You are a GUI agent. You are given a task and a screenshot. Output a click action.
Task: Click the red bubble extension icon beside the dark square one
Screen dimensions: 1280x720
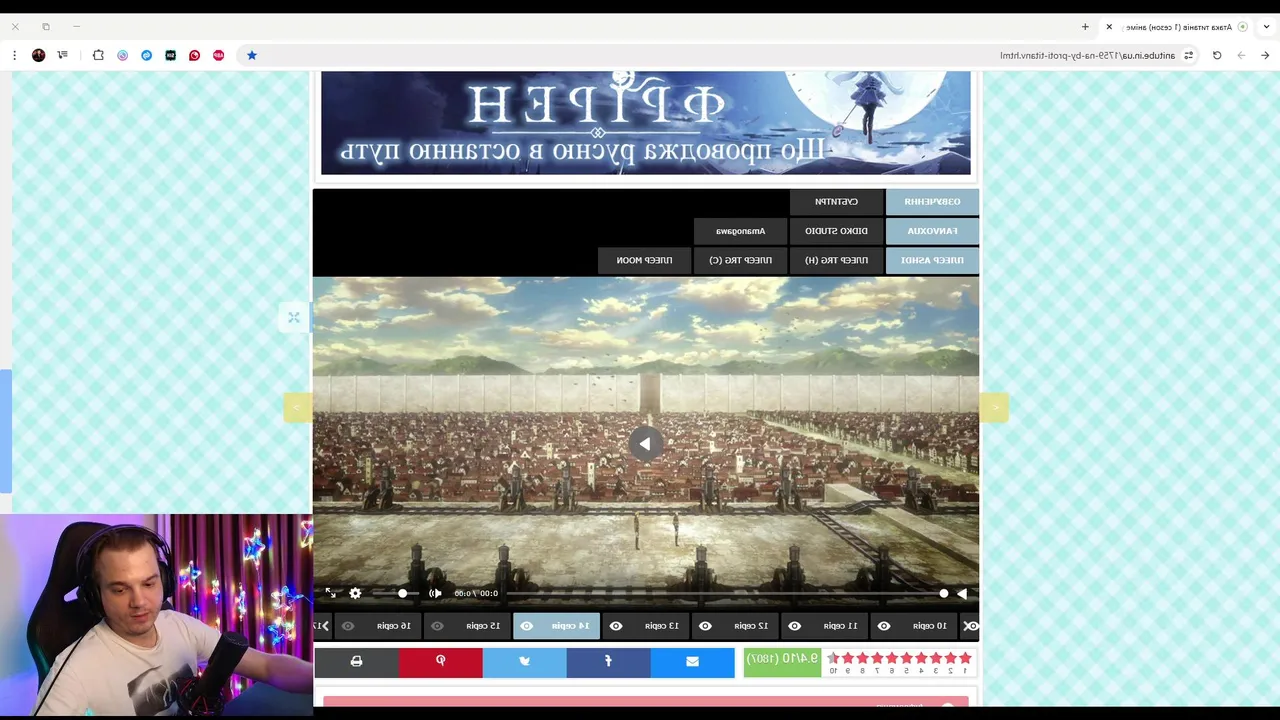click(195, 55)
